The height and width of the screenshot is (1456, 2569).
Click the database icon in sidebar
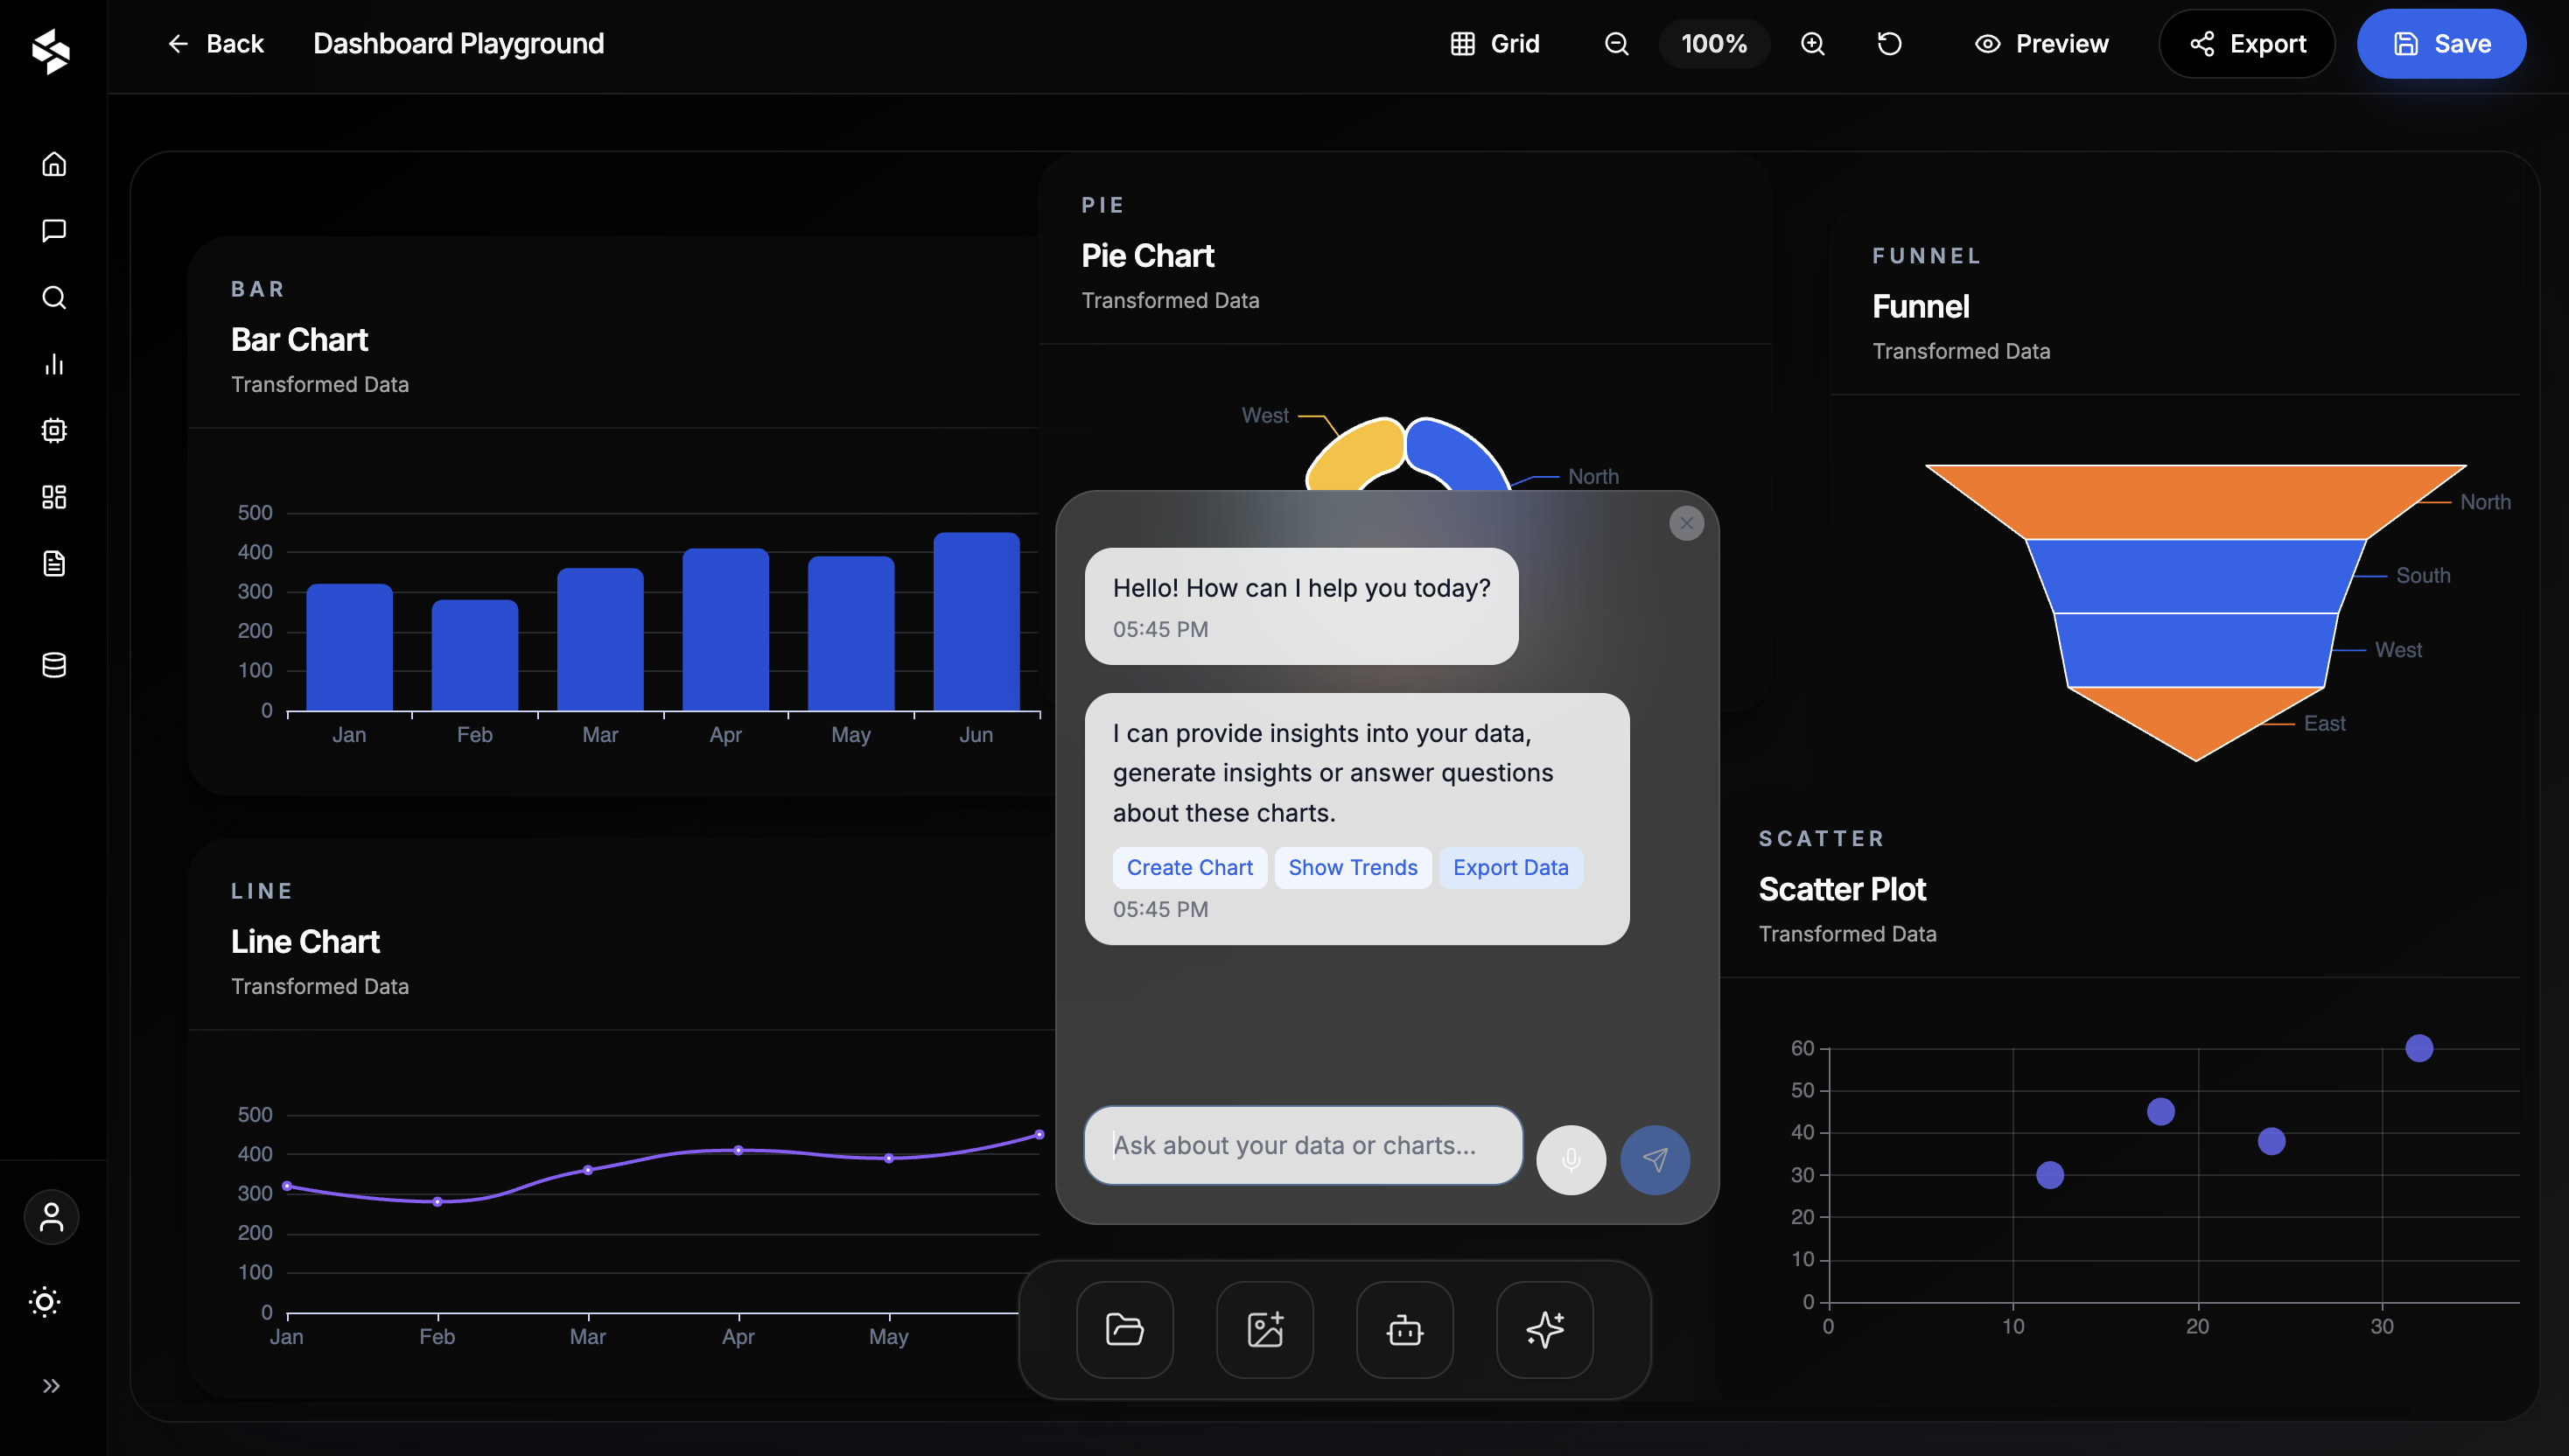[54, 665]
